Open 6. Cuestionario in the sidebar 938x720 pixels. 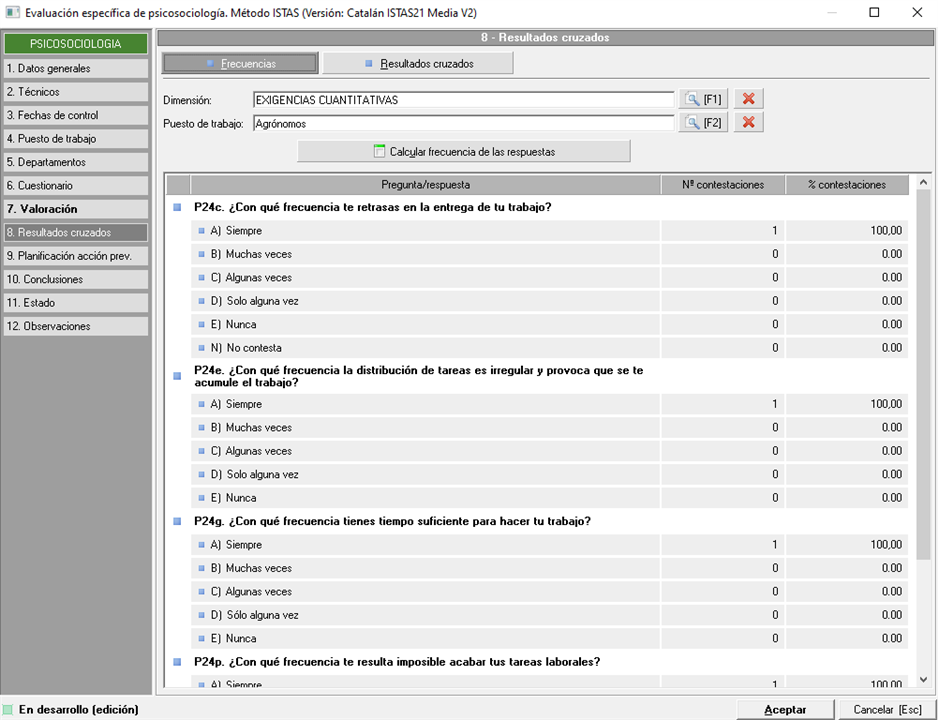coord(76,186)
